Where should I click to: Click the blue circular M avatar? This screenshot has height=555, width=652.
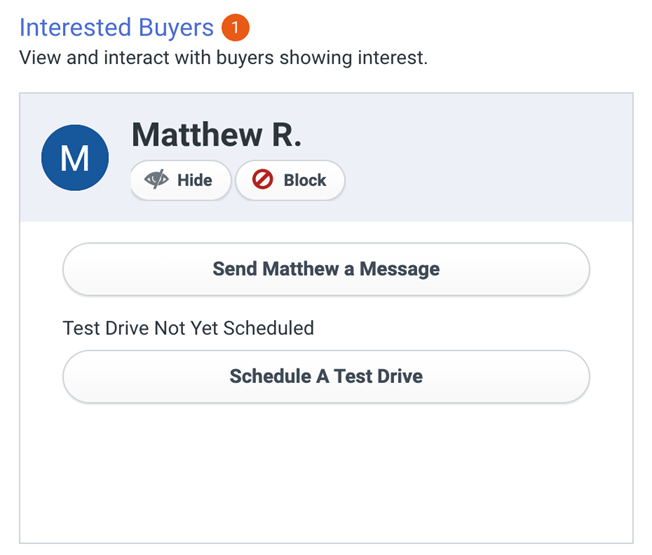pyautogui.click(x=75, y=157)
